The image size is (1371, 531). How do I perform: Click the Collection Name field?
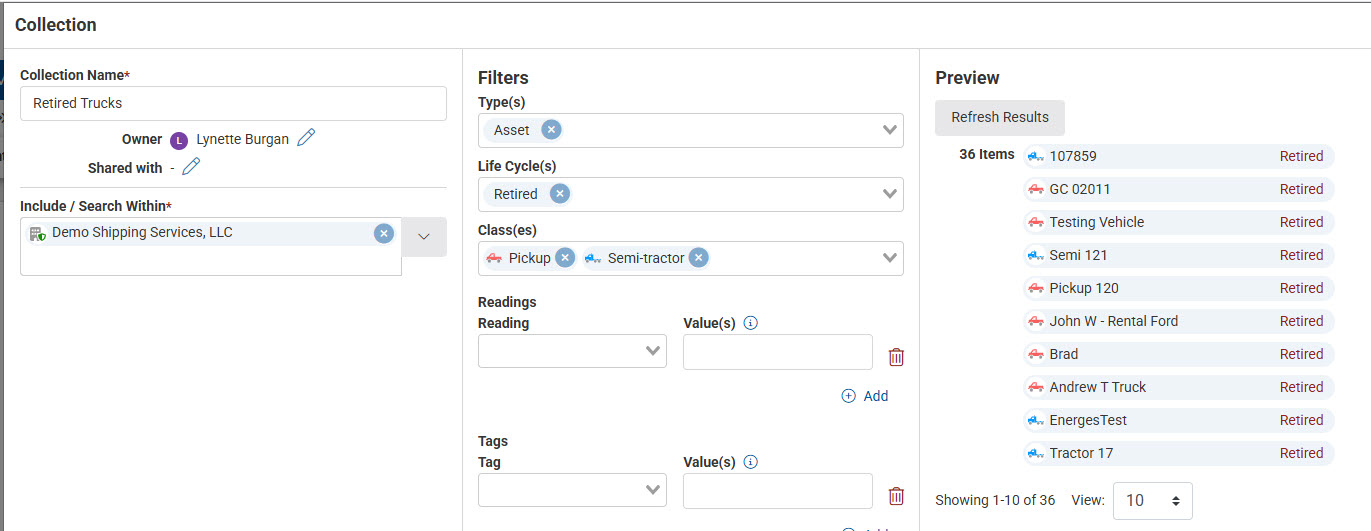coord(233,103)
